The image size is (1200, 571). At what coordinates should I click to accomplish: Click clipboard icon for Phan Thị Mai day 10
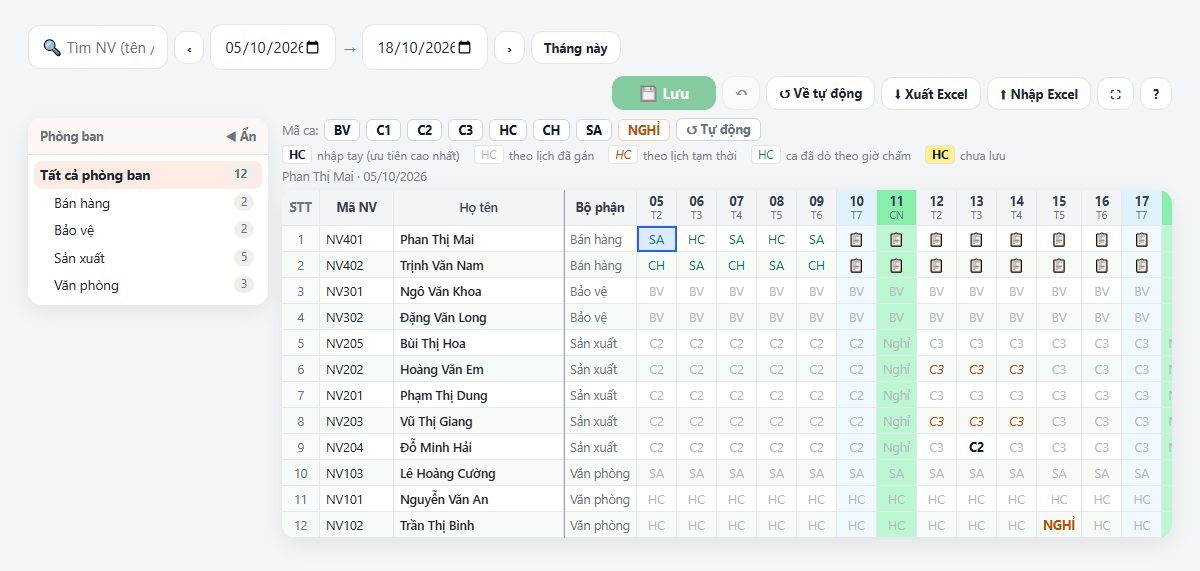857,240
